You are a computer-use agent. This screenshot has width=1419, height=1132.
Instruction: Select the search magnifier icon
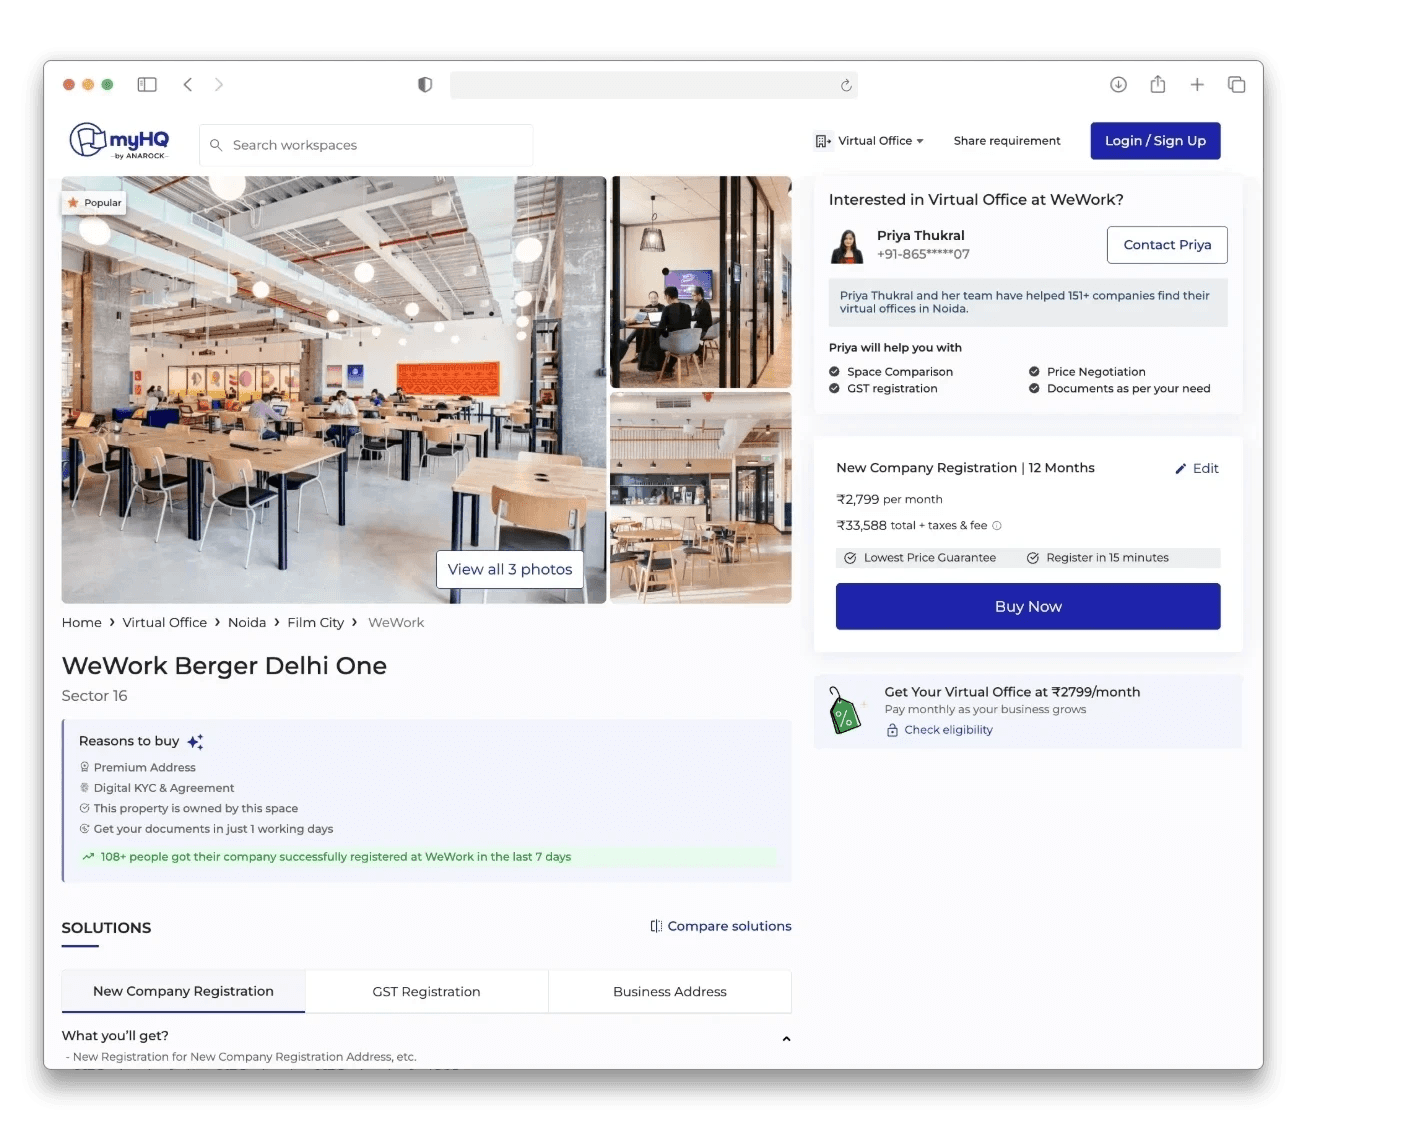click(216, 145)
